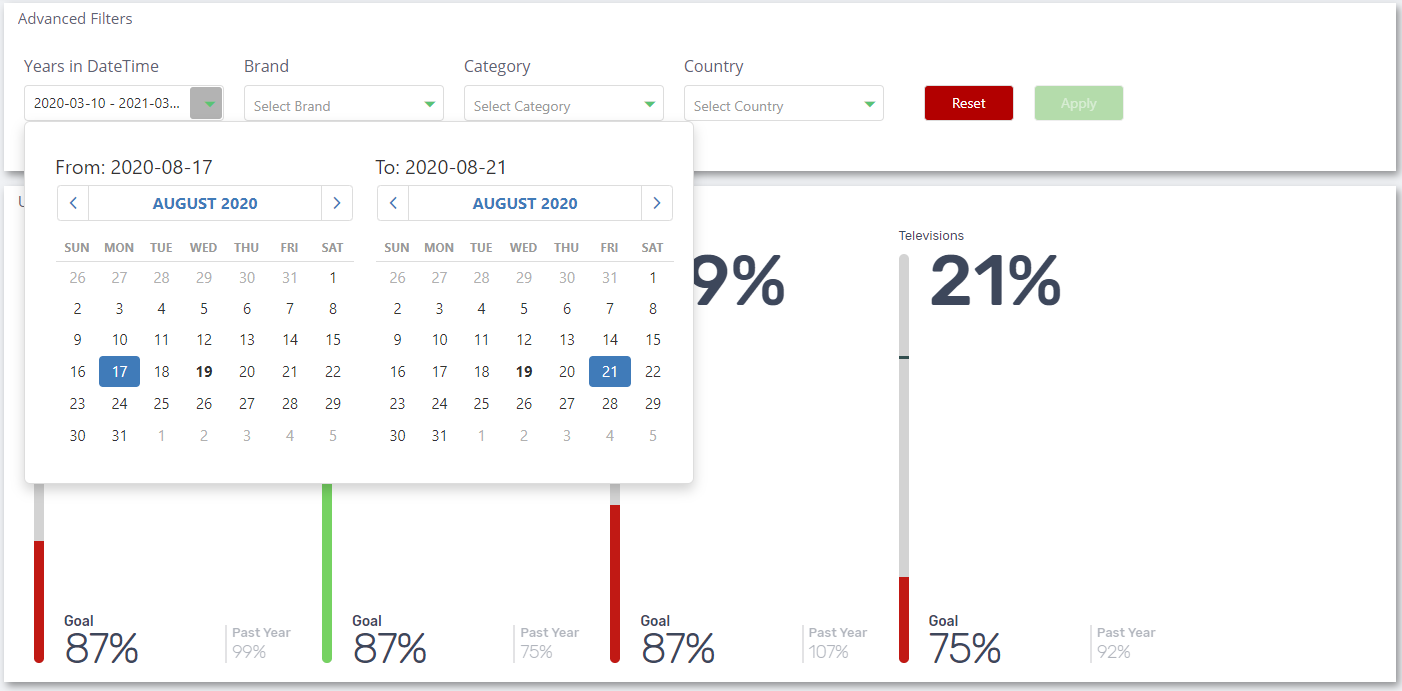Image resolution: width=1402 pixels, height=691 pixels.
Task: Click the Apply button
Action: (x=1078, y=103)
